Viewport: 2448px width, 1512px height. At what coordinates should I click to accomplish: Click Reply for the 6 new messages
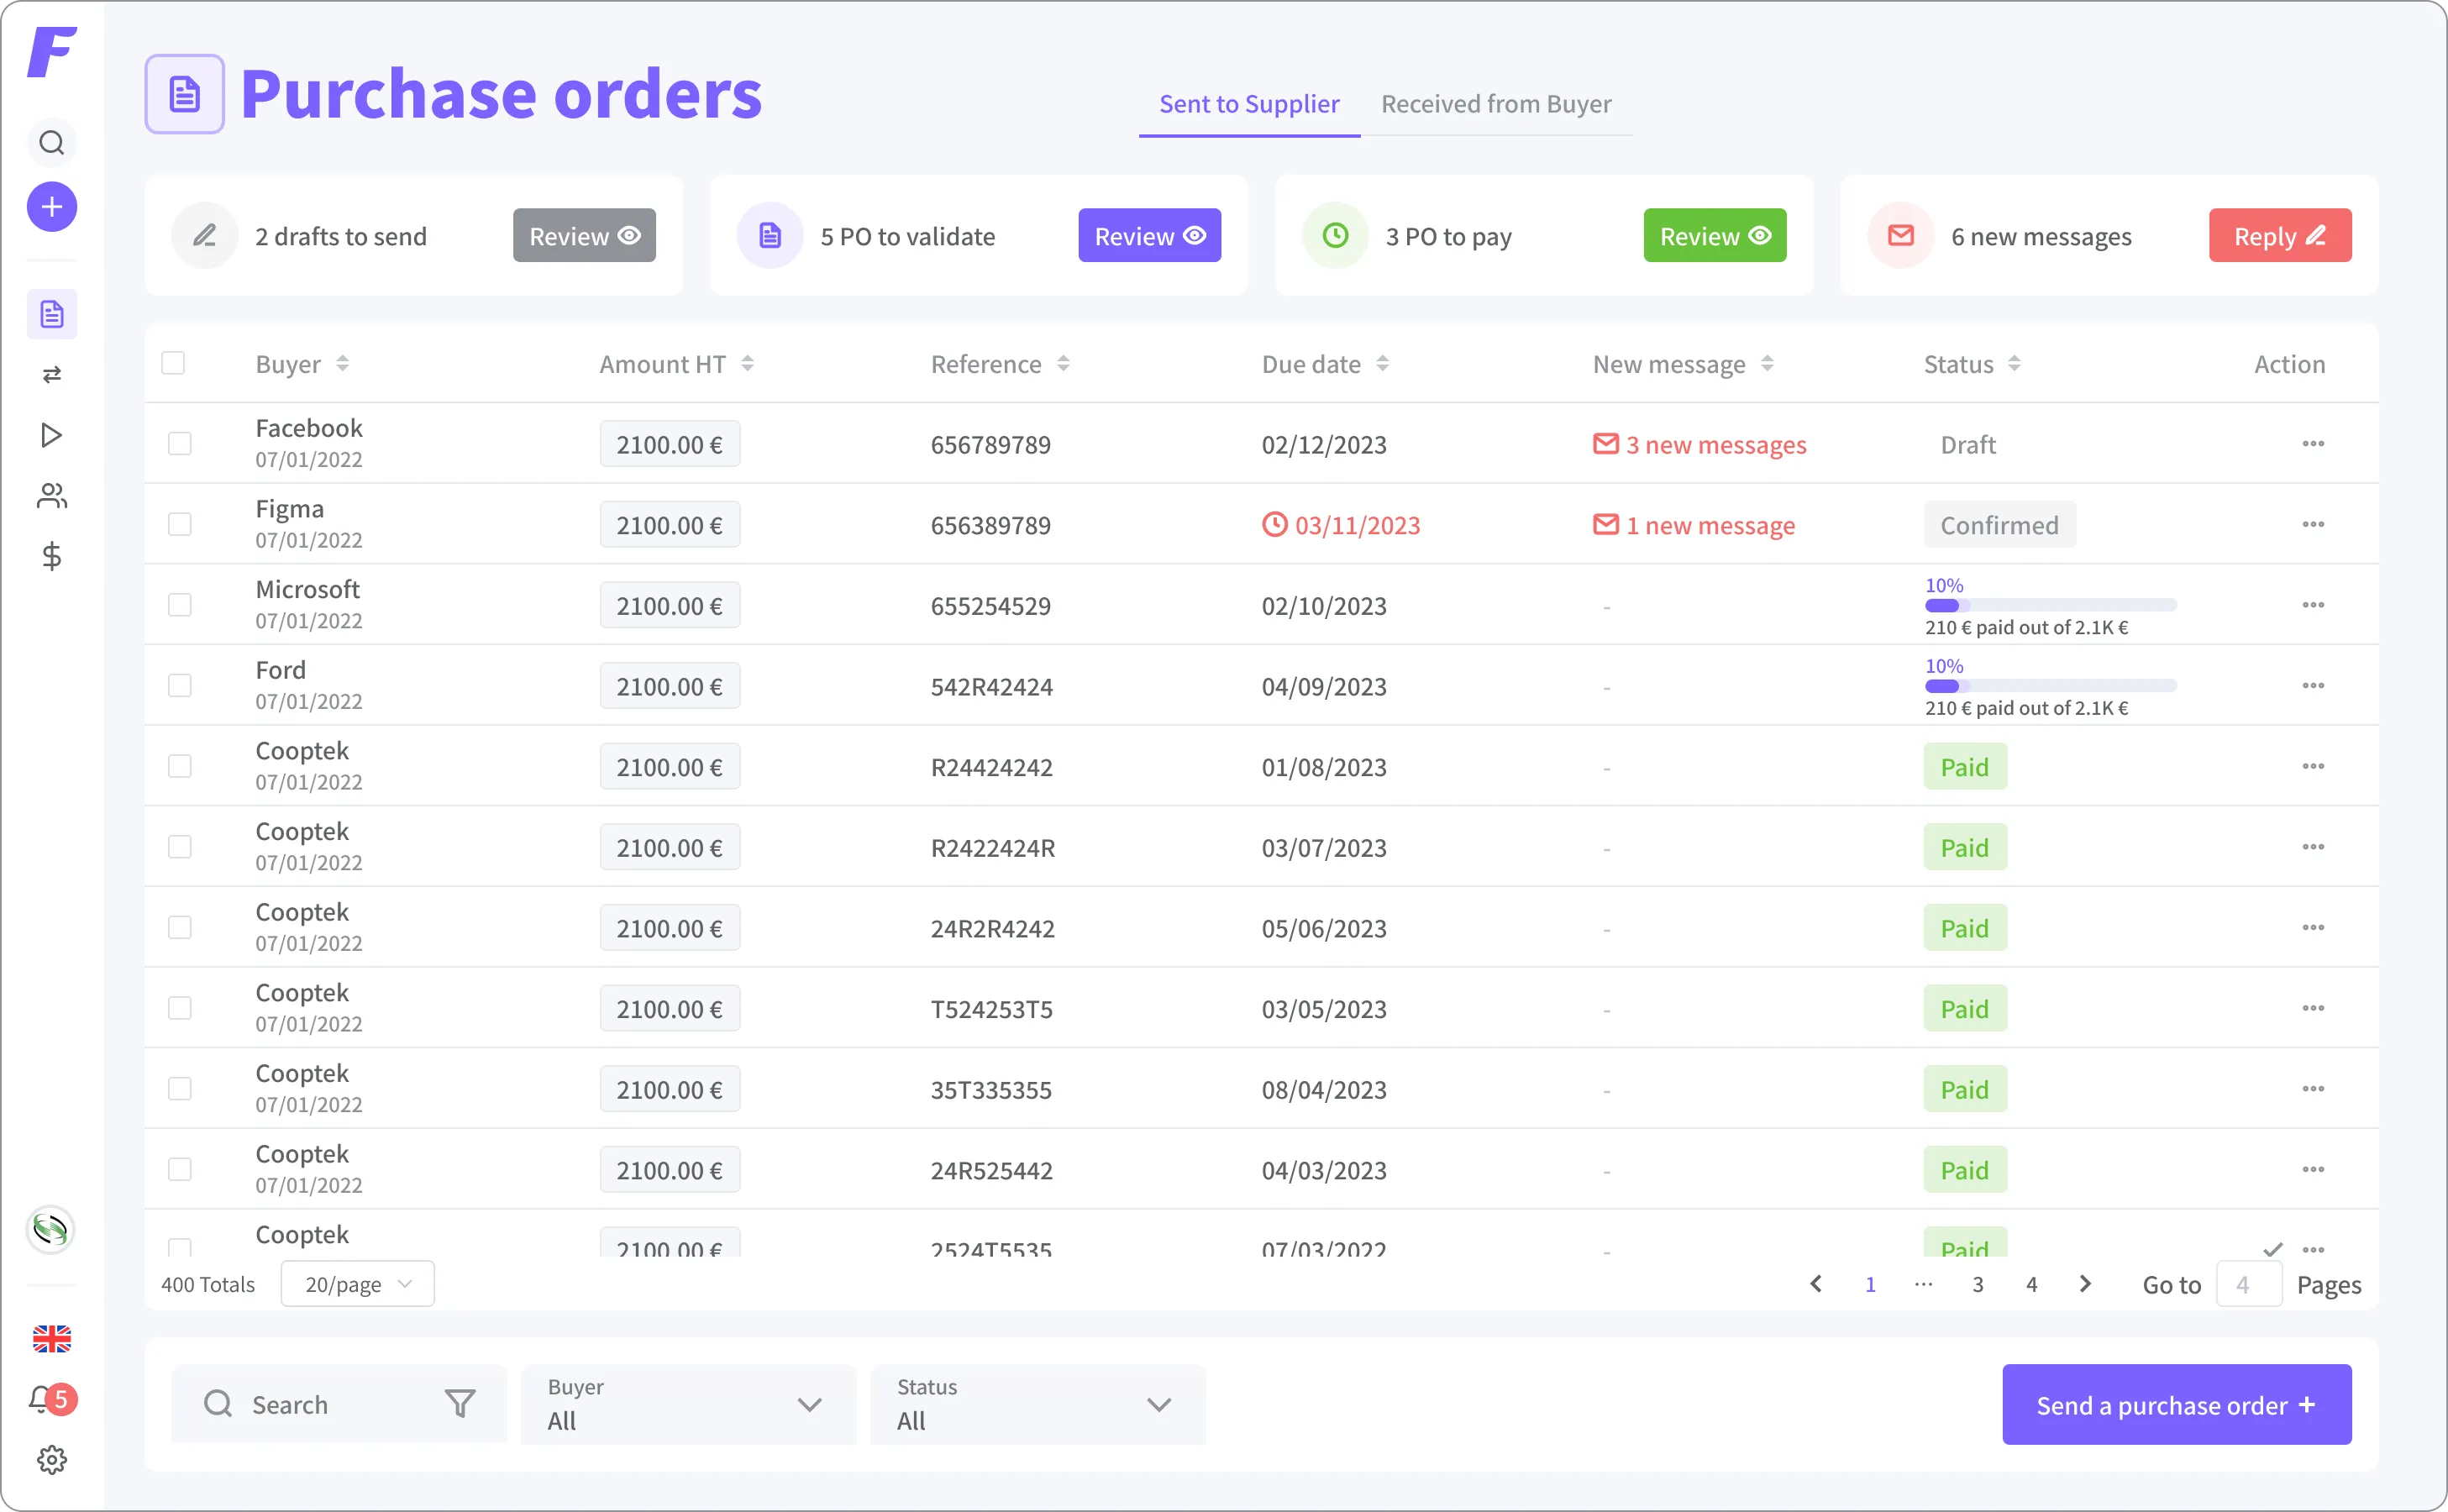pos(2279,235)
